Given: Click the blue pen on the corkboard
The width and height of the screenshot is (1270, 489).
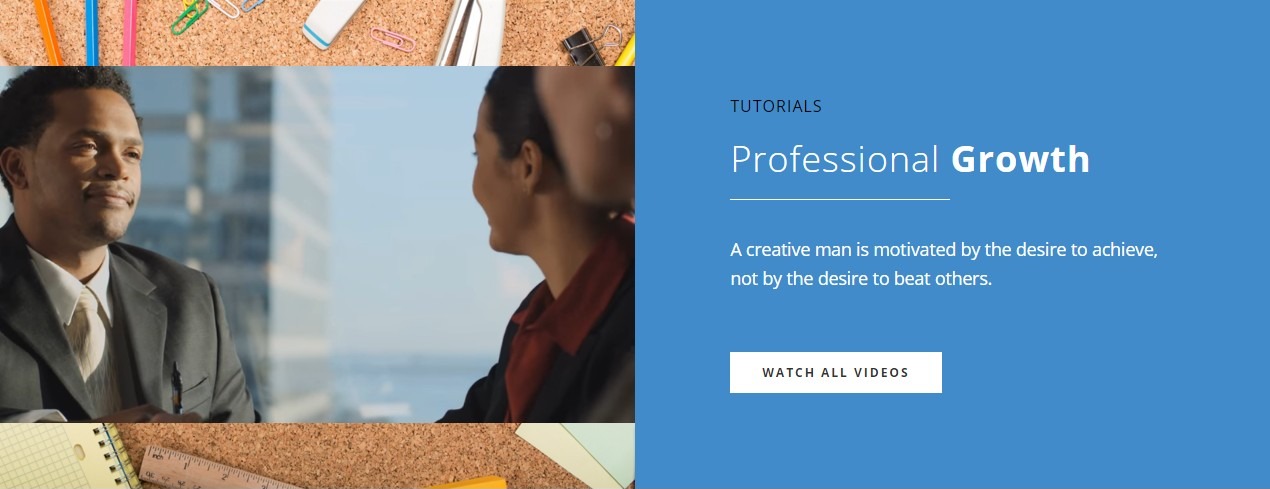Looking at the screenshot, I should click(x=92, y=32).
